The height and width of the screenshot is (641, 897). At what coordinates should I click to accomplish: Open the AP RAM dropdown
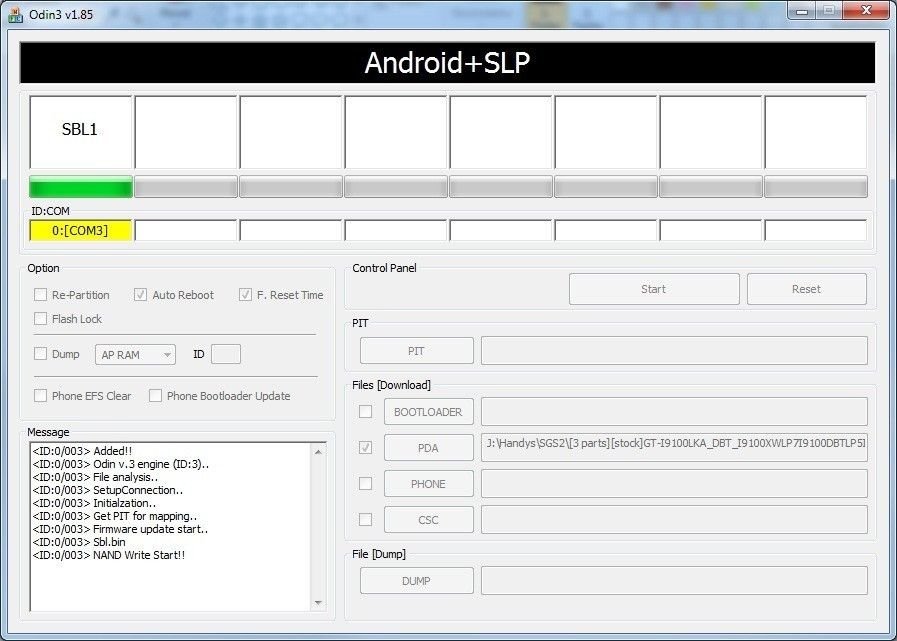coord(135,355)
